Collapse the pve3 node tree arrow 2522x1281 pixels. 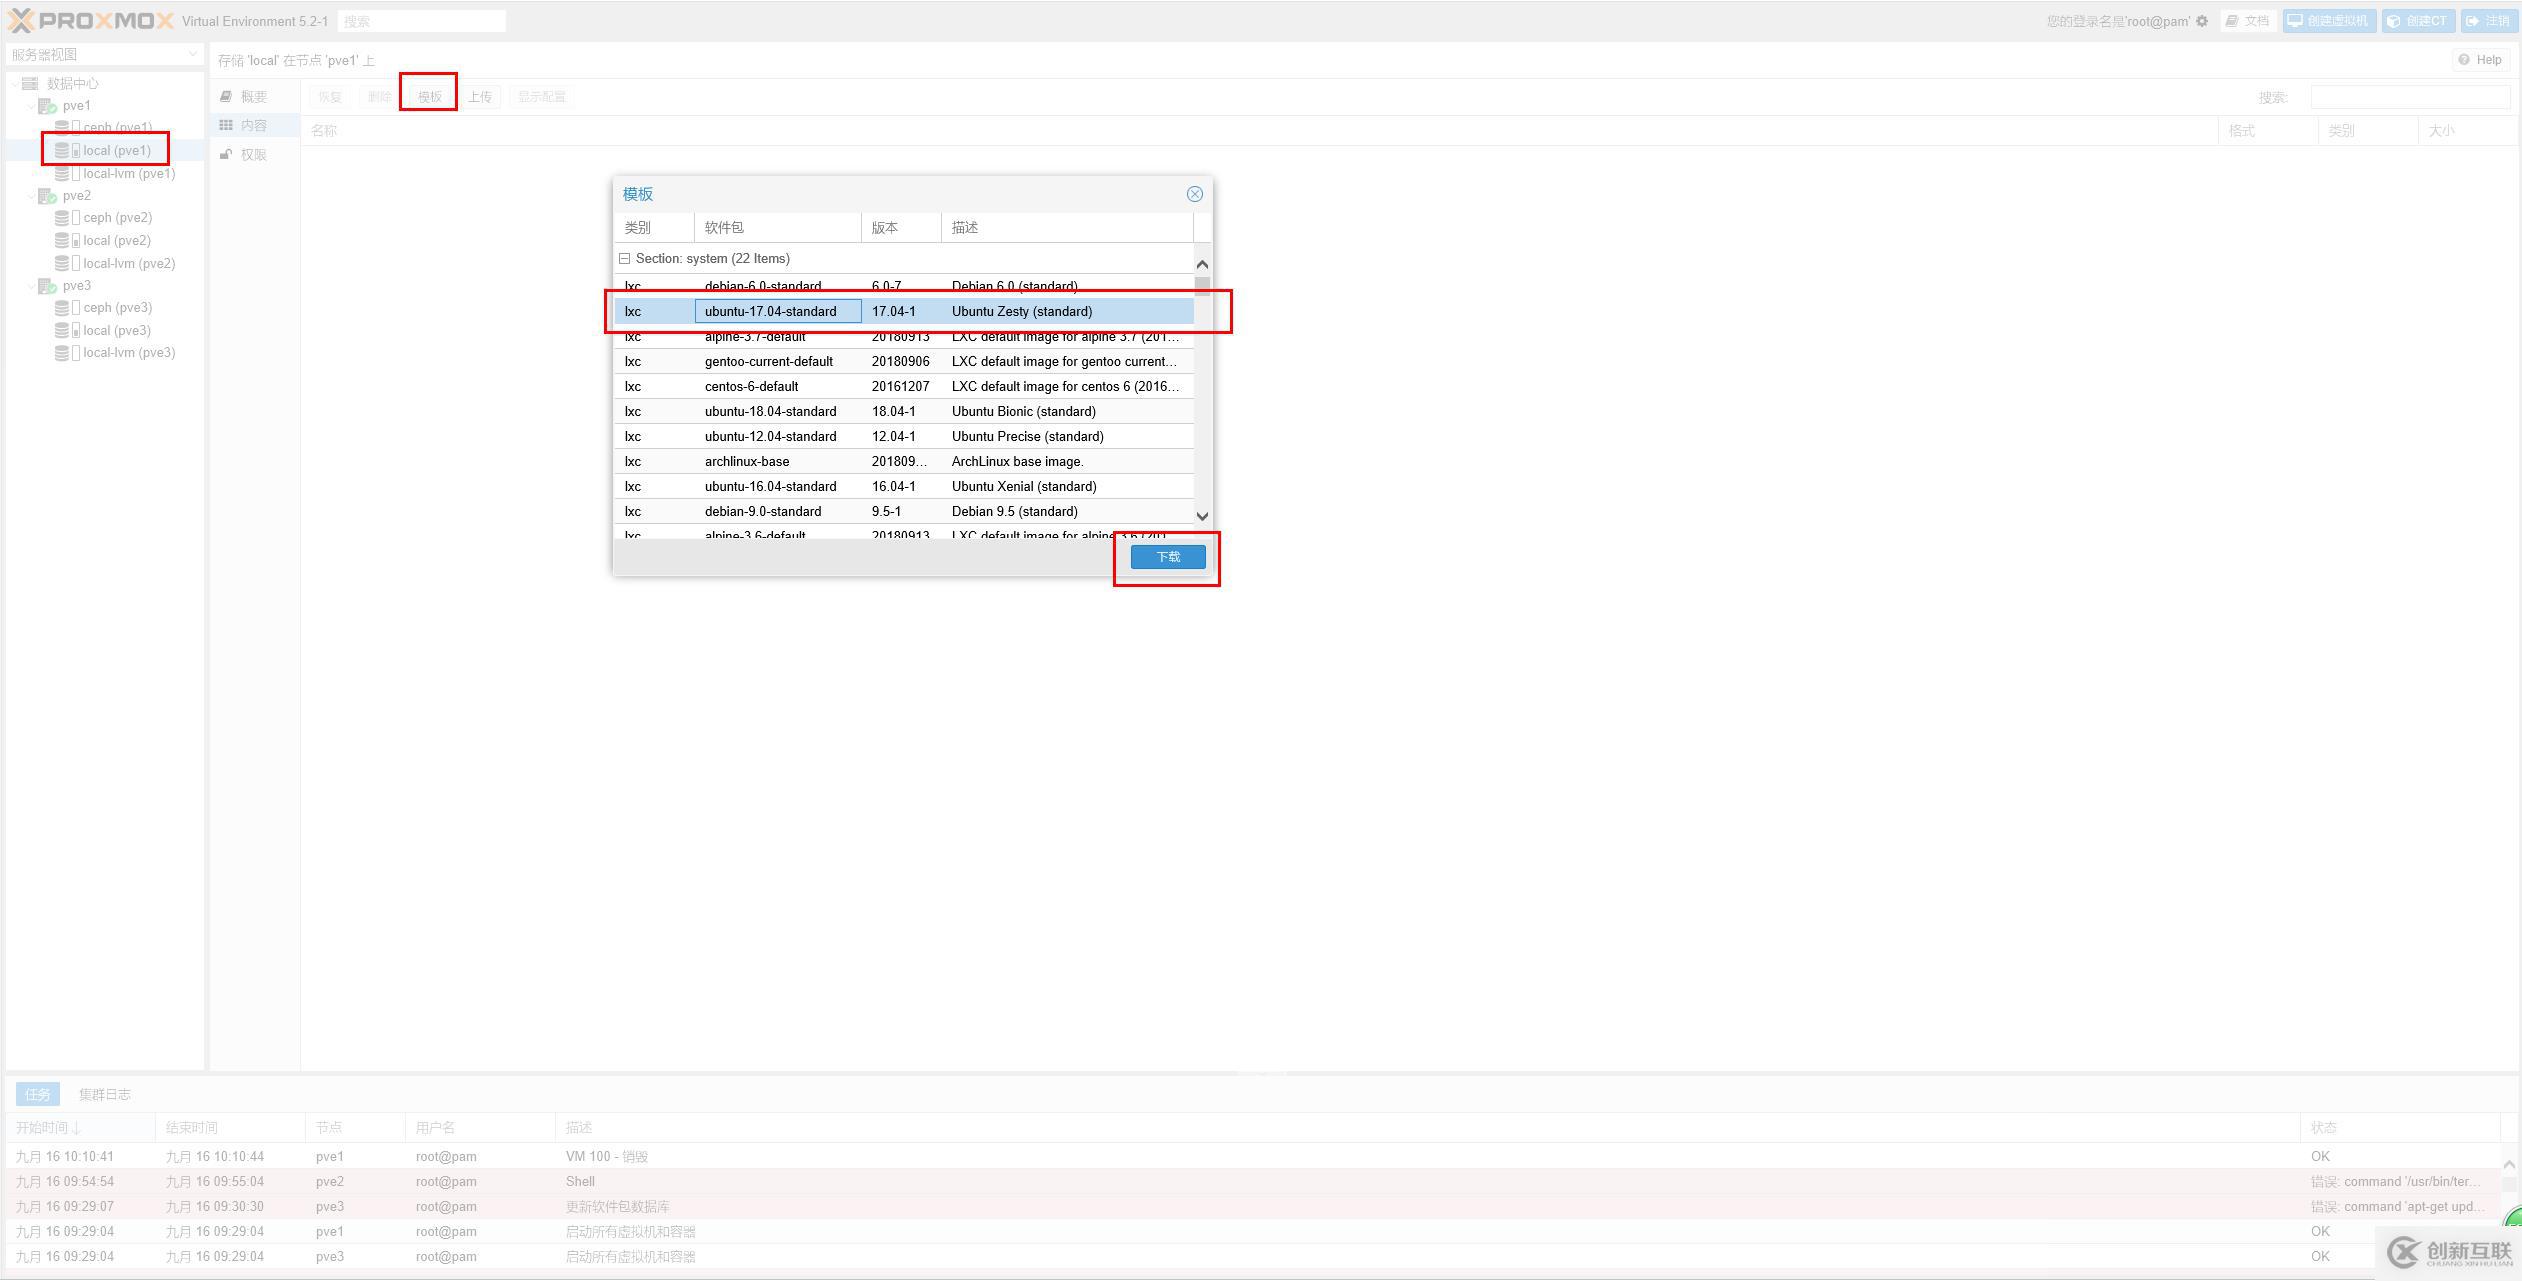[31, 286]
